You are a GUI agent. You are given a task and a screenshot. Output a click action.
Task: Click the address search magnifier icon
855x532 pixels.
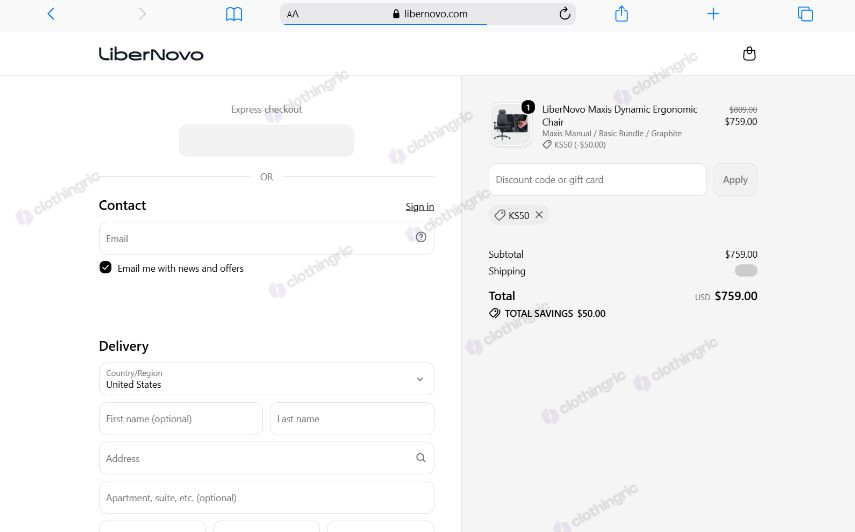421,458
